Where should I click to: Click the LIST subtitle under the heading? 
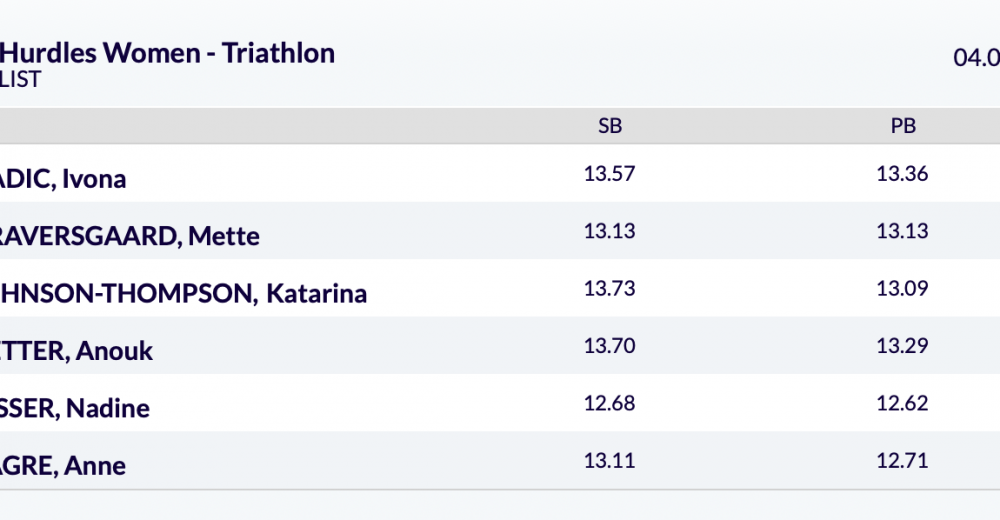[21, 80]
